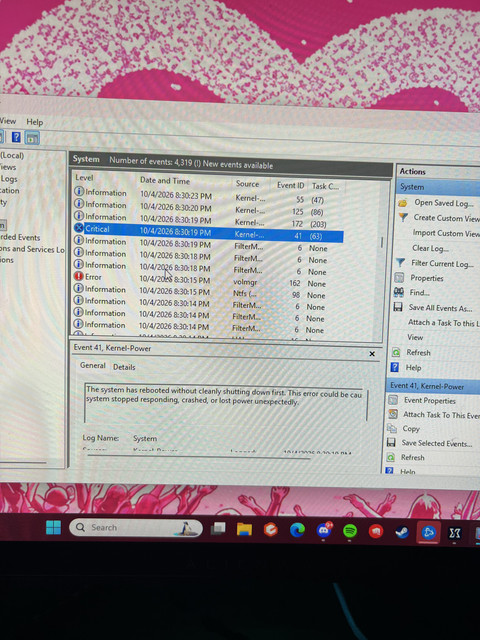
Task: Click the Refresh icon under Event 41, Kernel-Power
Action: point(391,457)
